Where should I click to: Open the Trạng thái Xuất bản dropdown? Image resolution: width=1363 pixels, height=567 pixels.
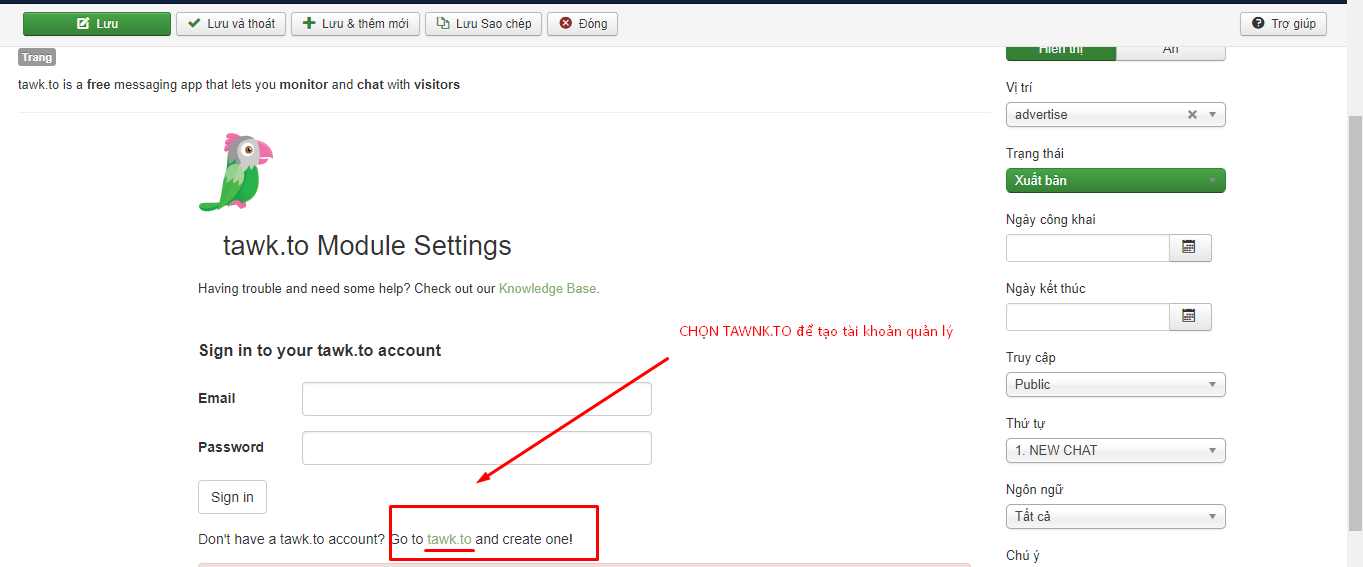coord(1116,181)
